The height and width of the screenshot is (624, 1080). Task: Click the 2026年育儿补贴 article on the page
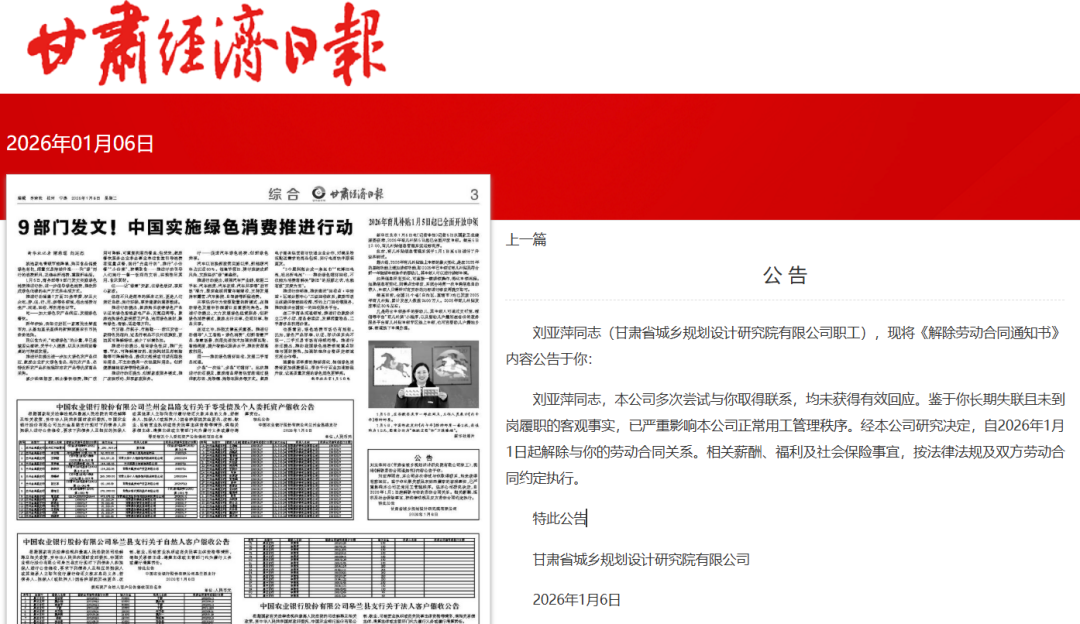tap(424, 274)
